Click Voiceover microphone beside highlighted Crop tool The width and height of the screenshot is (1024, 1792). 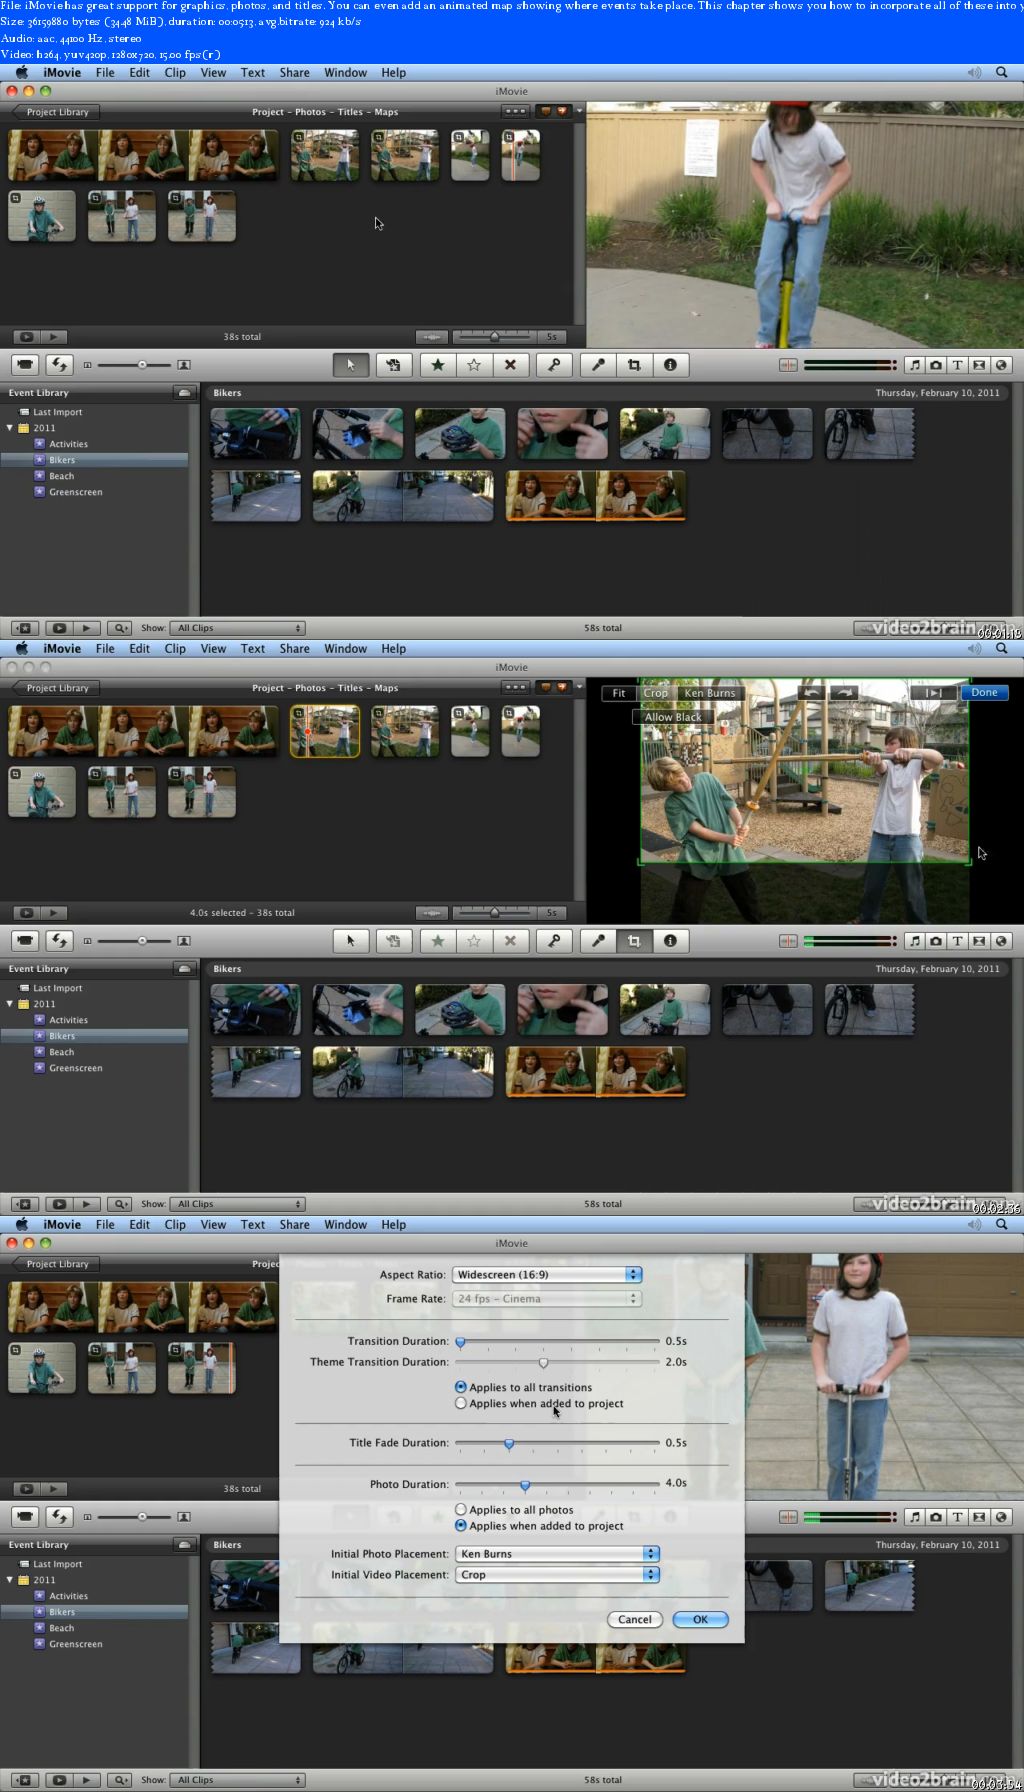(598, 941)
